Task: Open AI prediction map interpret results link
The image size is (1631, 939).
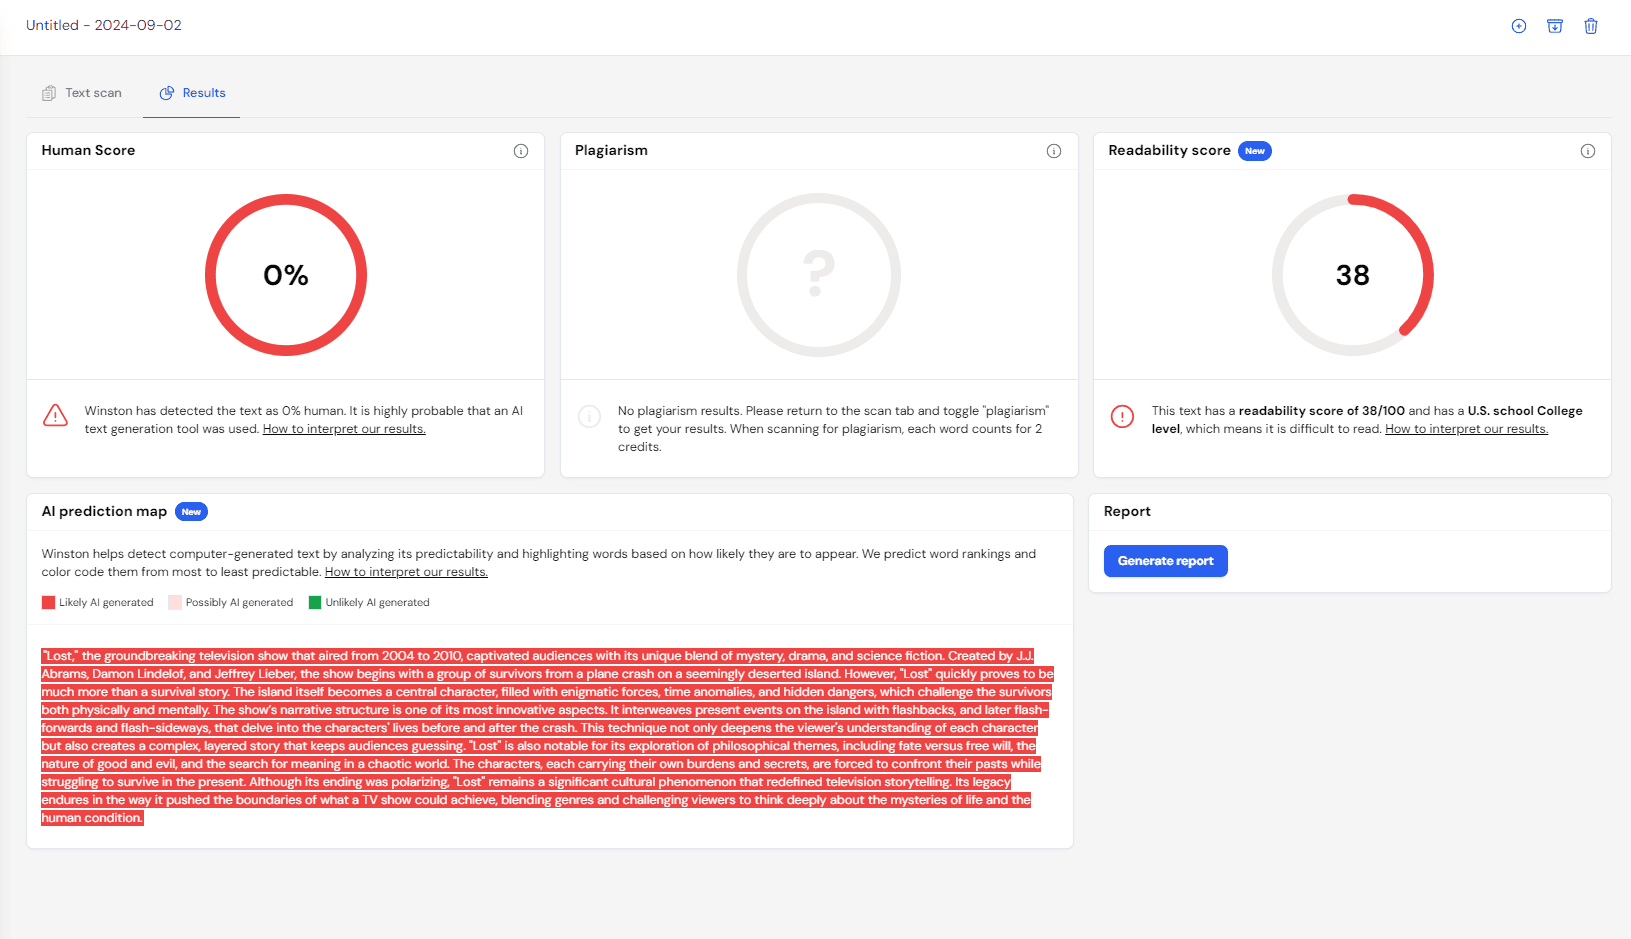Action: [406, 572]
